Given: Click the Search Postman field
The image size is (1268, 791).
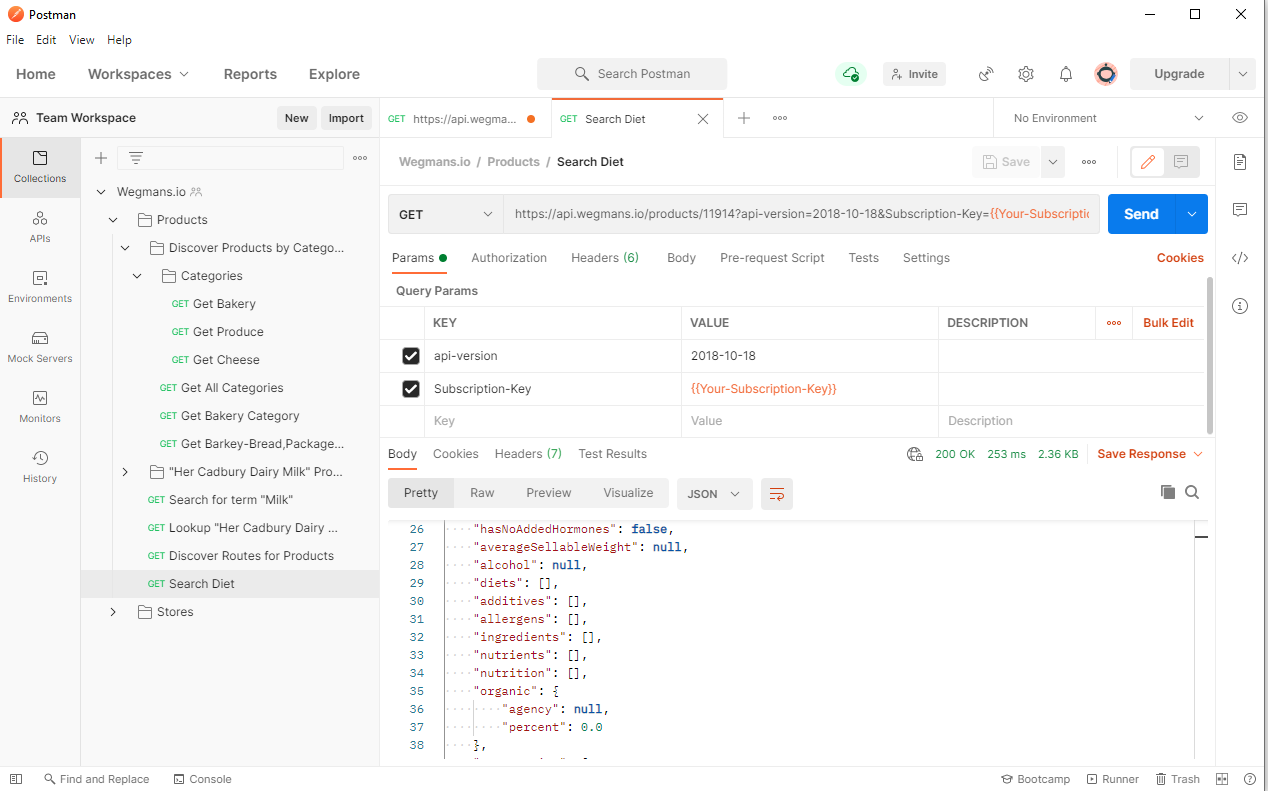Looking at the screenshot, I should tap(632, 74).
